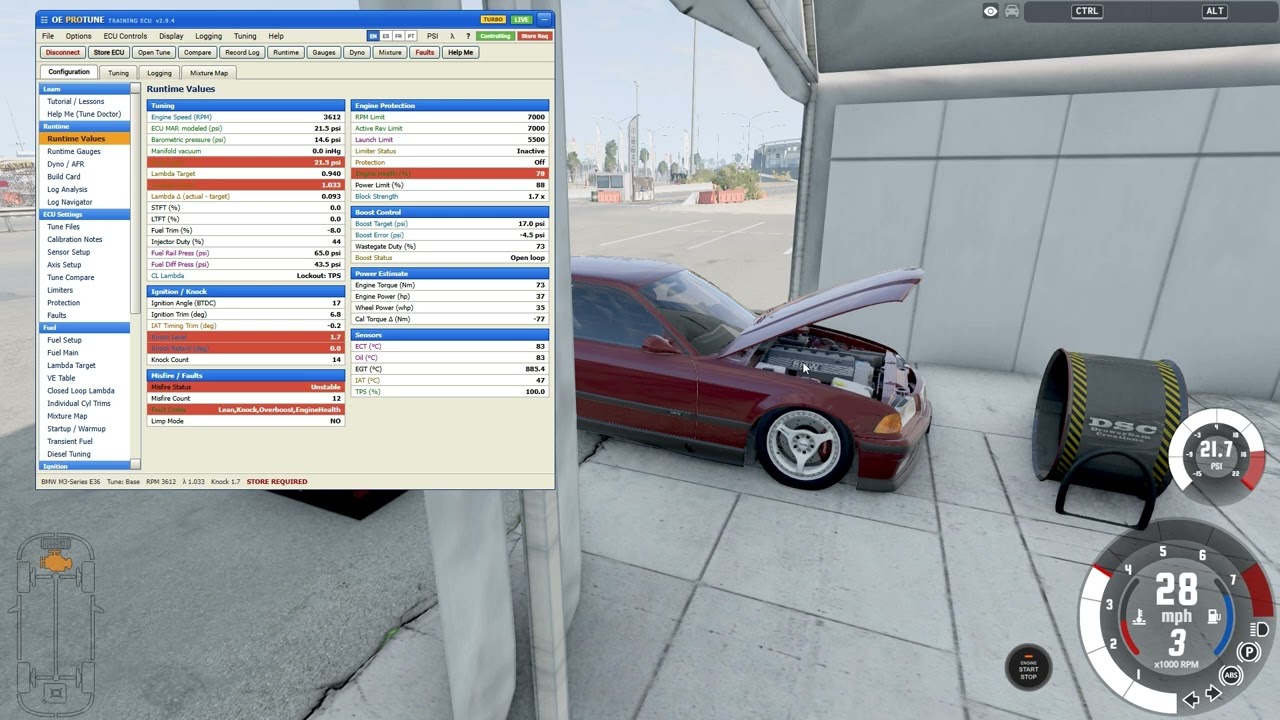Open Closed Loop Lambda in sidebar

tap(81, 391)
